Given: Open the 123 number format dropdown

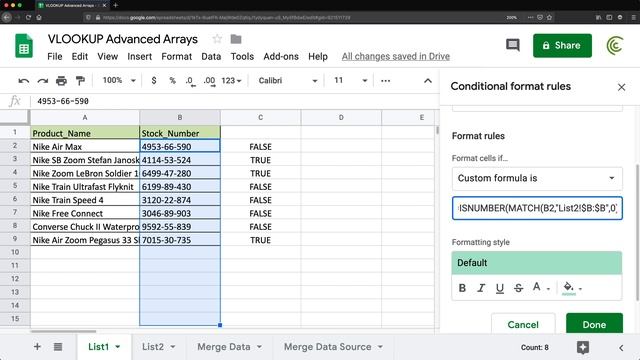Looking at the screenshot, I should pos(231,81).
